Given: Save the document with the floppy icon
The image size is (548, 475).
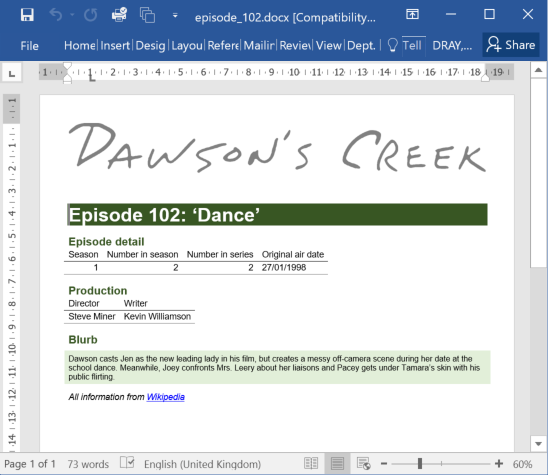Looking at the screenshot, I should (27, 15).
